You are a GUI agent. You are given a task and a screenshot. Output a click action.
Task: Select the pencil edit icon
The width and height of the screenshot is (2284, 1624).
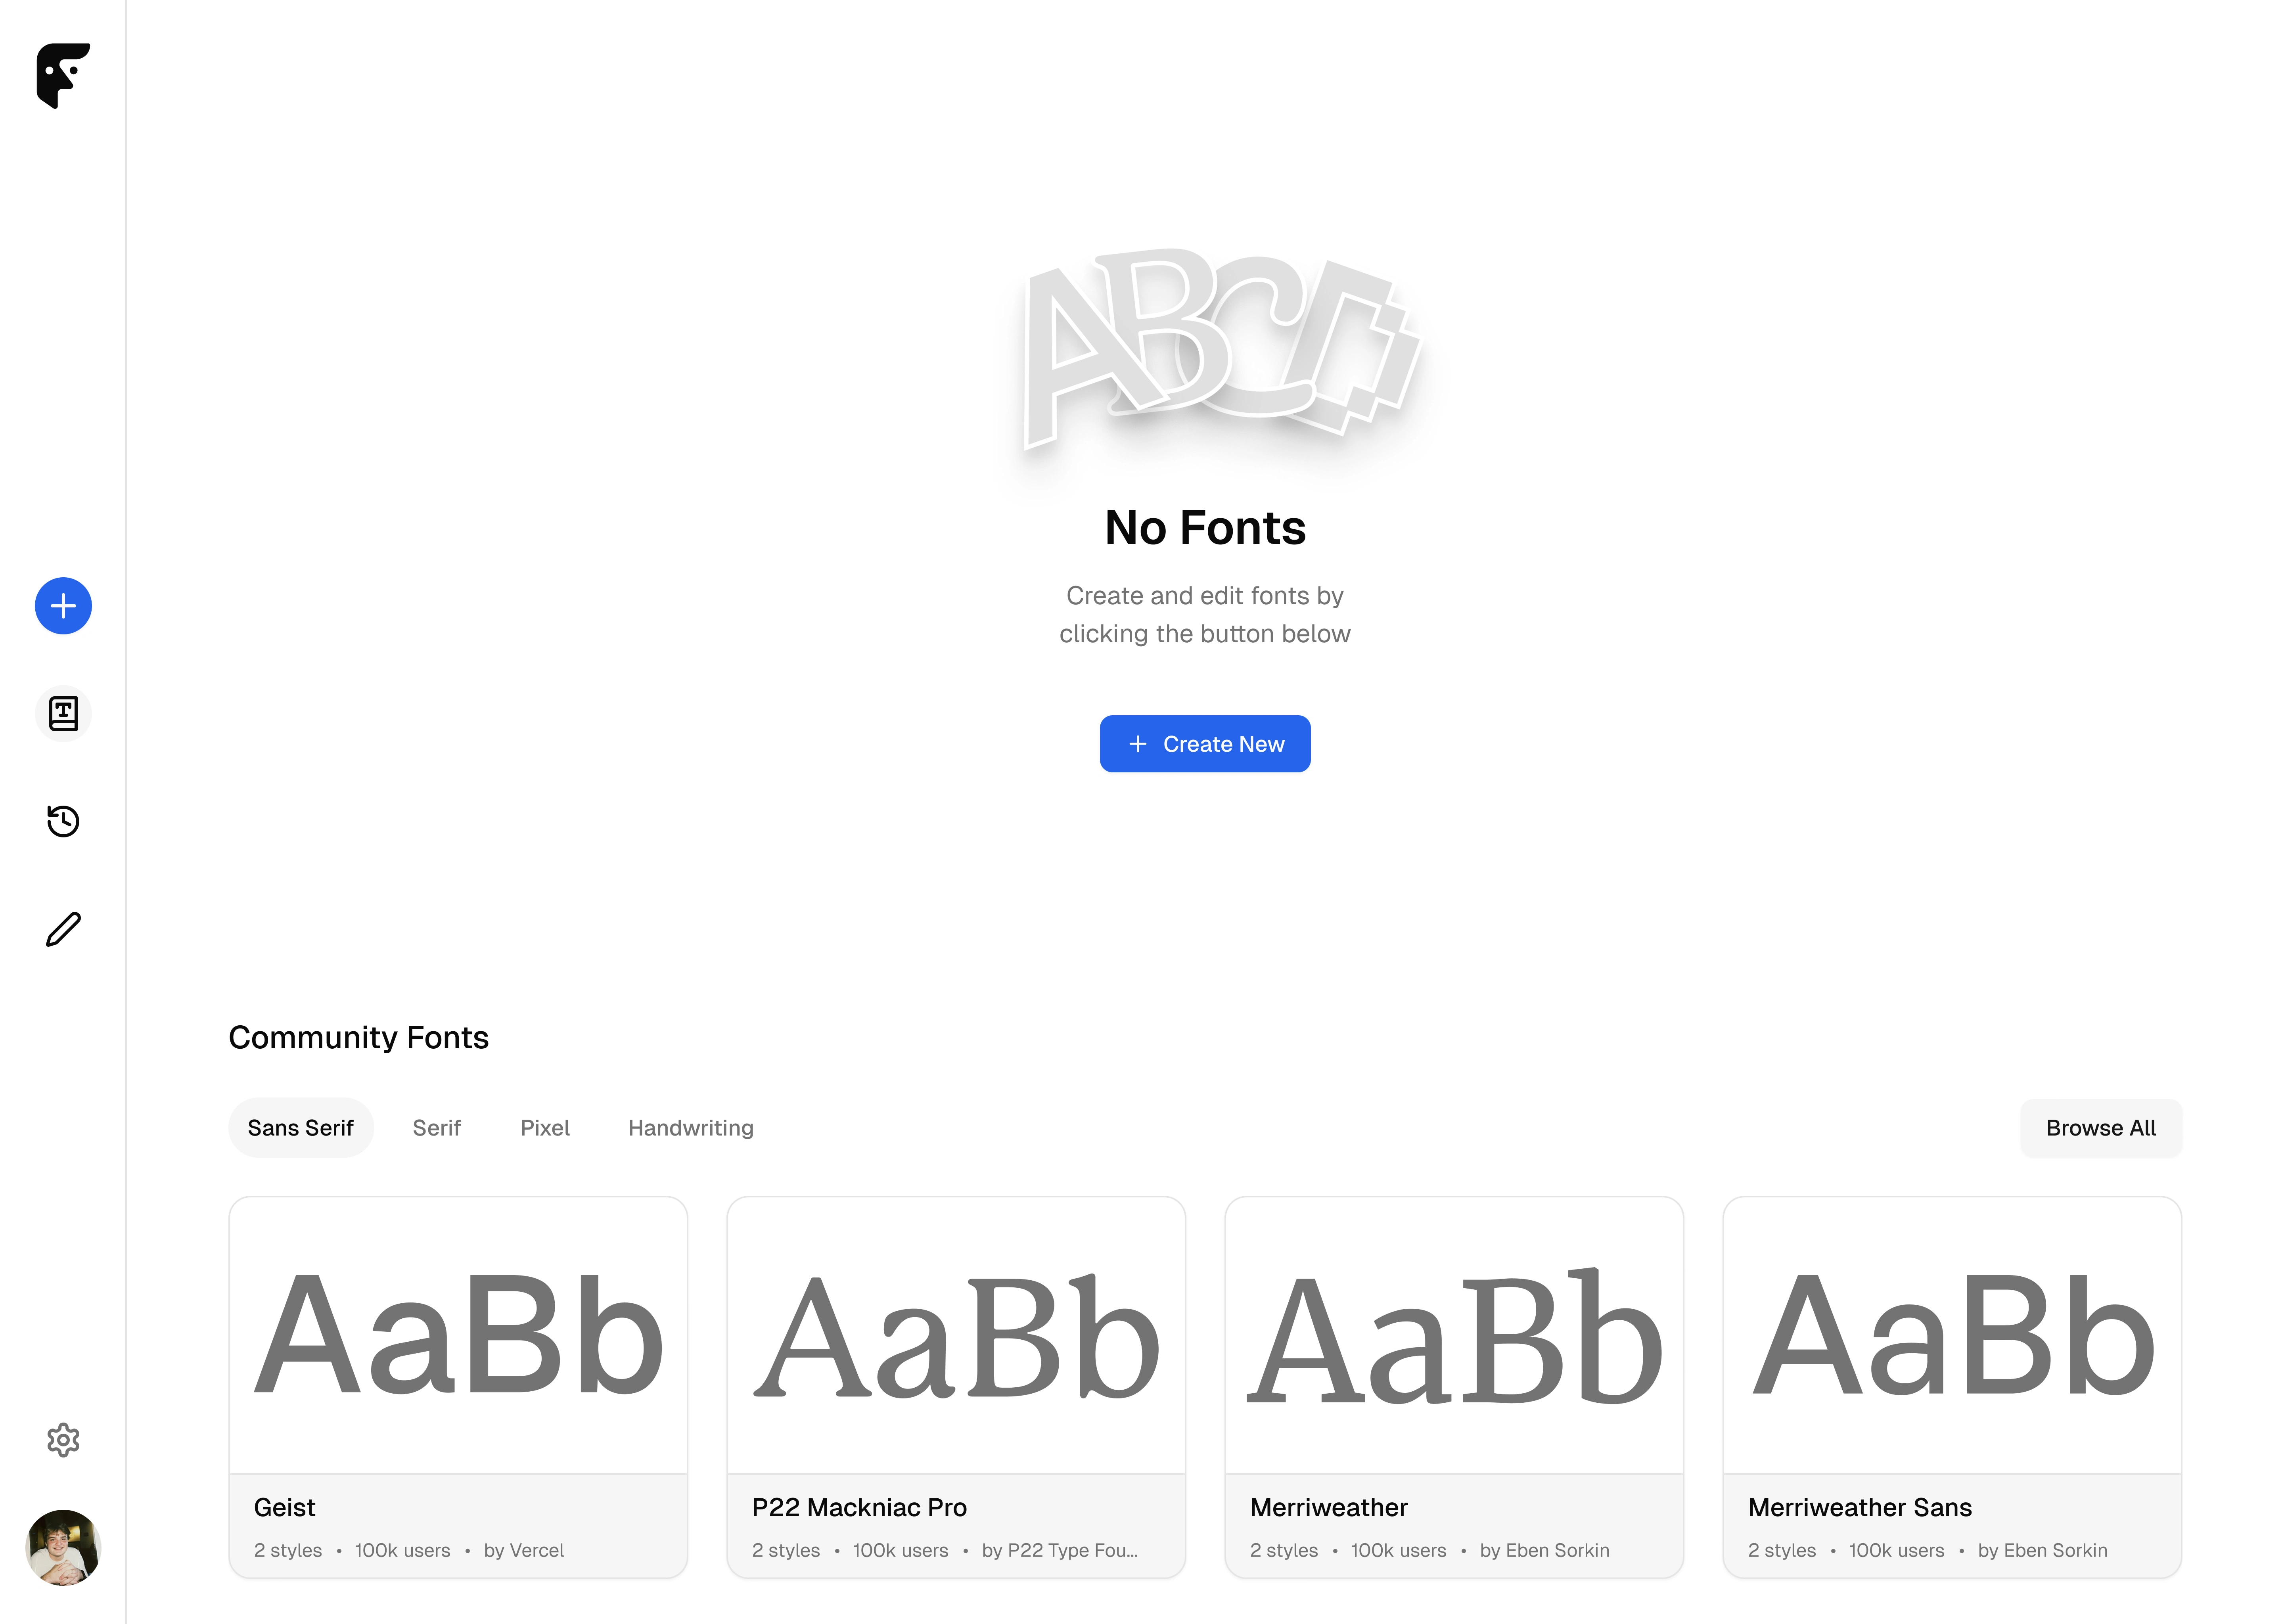63,929
